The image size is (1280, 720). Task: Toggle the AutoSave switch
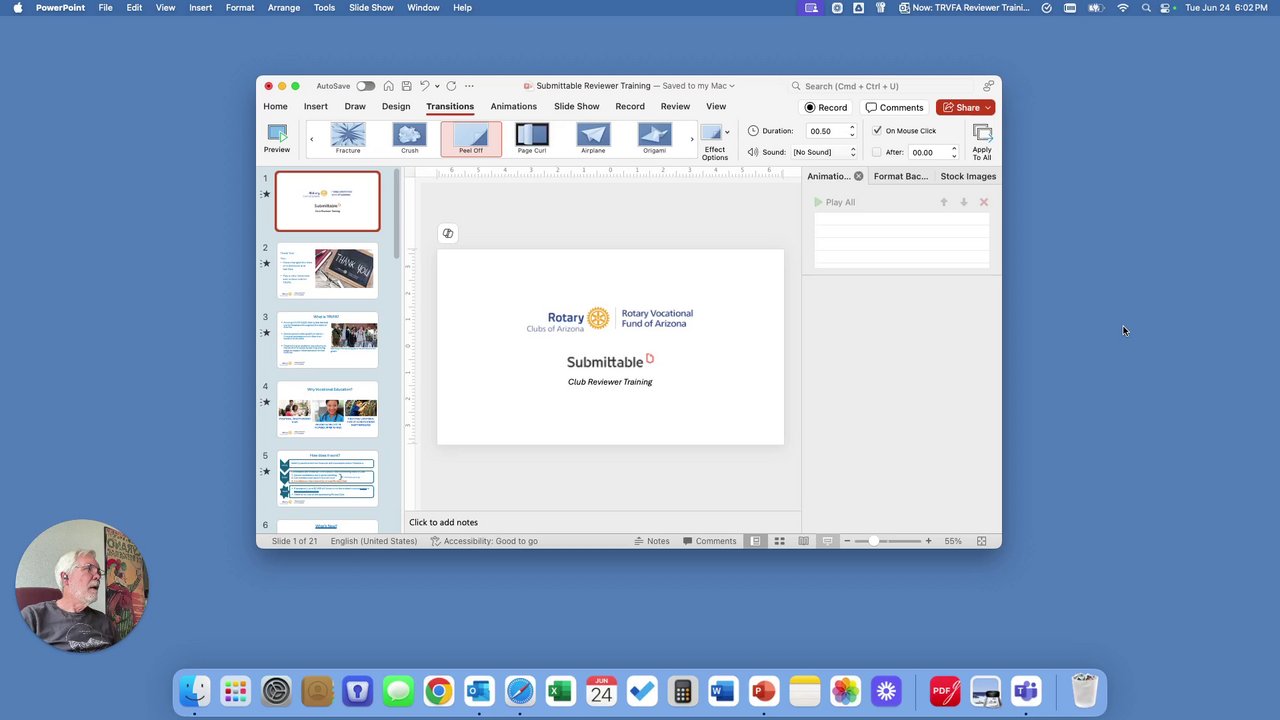coord(365,86)
